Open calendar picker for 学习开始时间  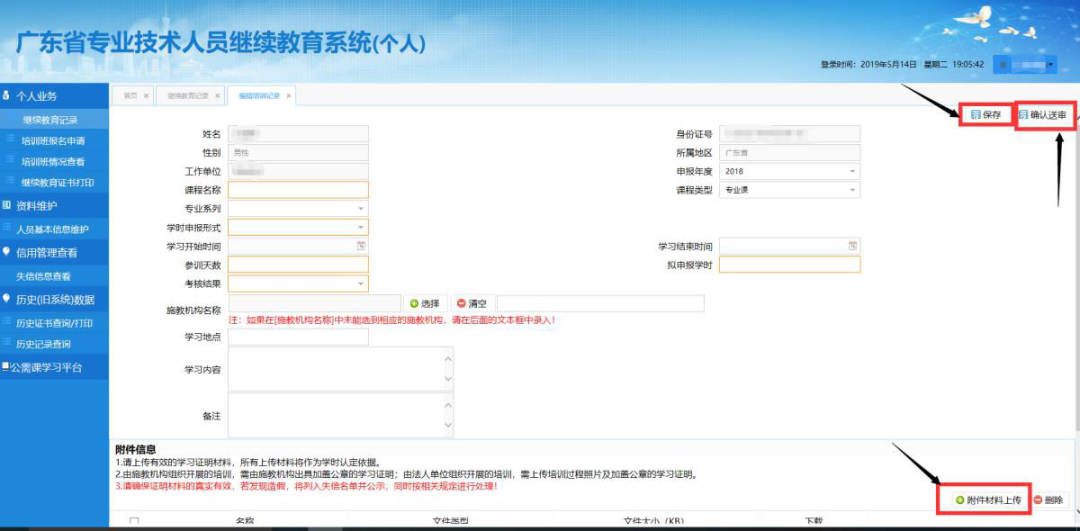tap(361, 246)
